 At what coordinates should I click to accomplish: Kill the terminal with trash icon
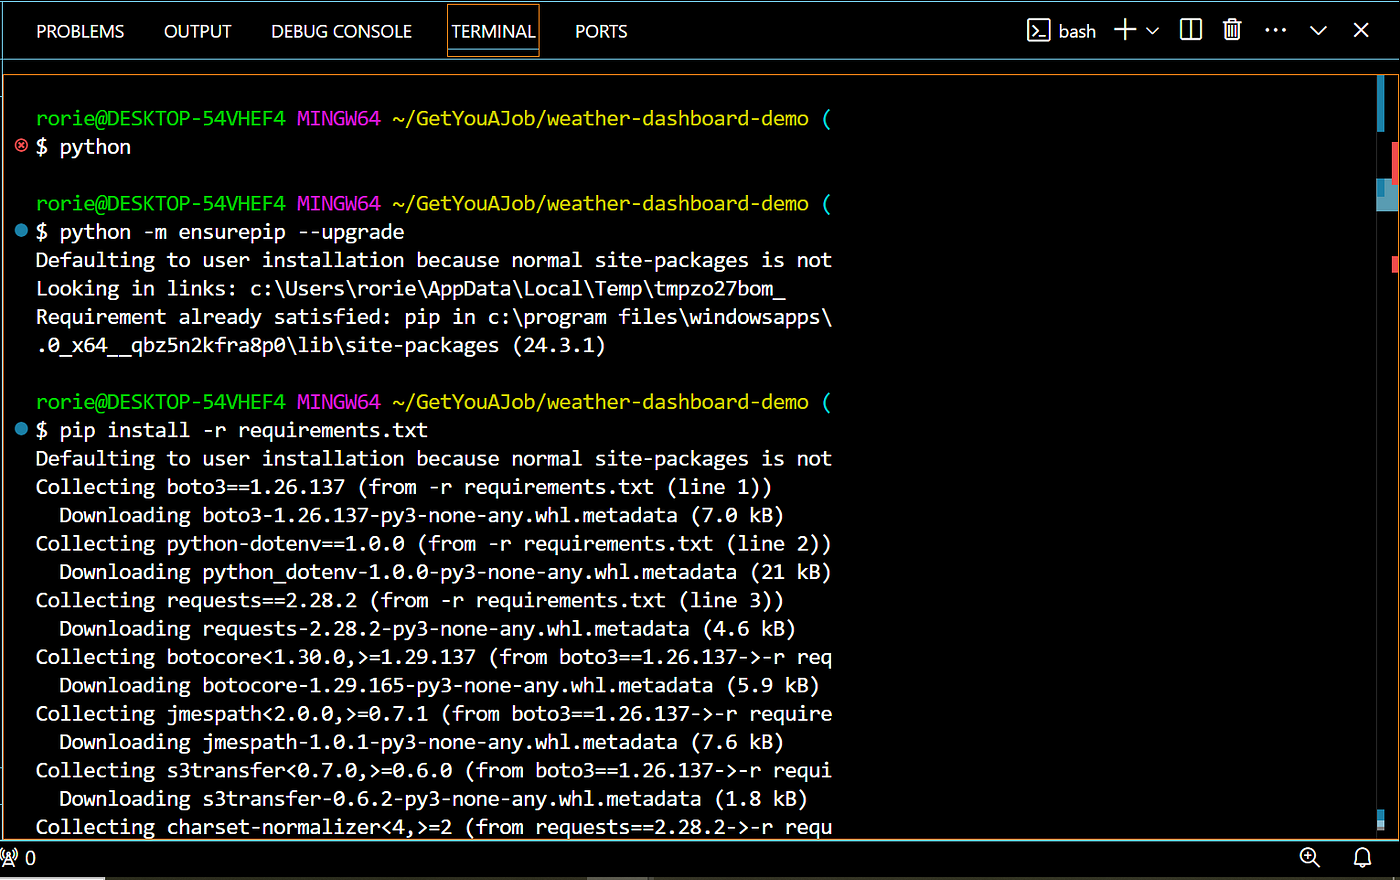point(1232,30)
